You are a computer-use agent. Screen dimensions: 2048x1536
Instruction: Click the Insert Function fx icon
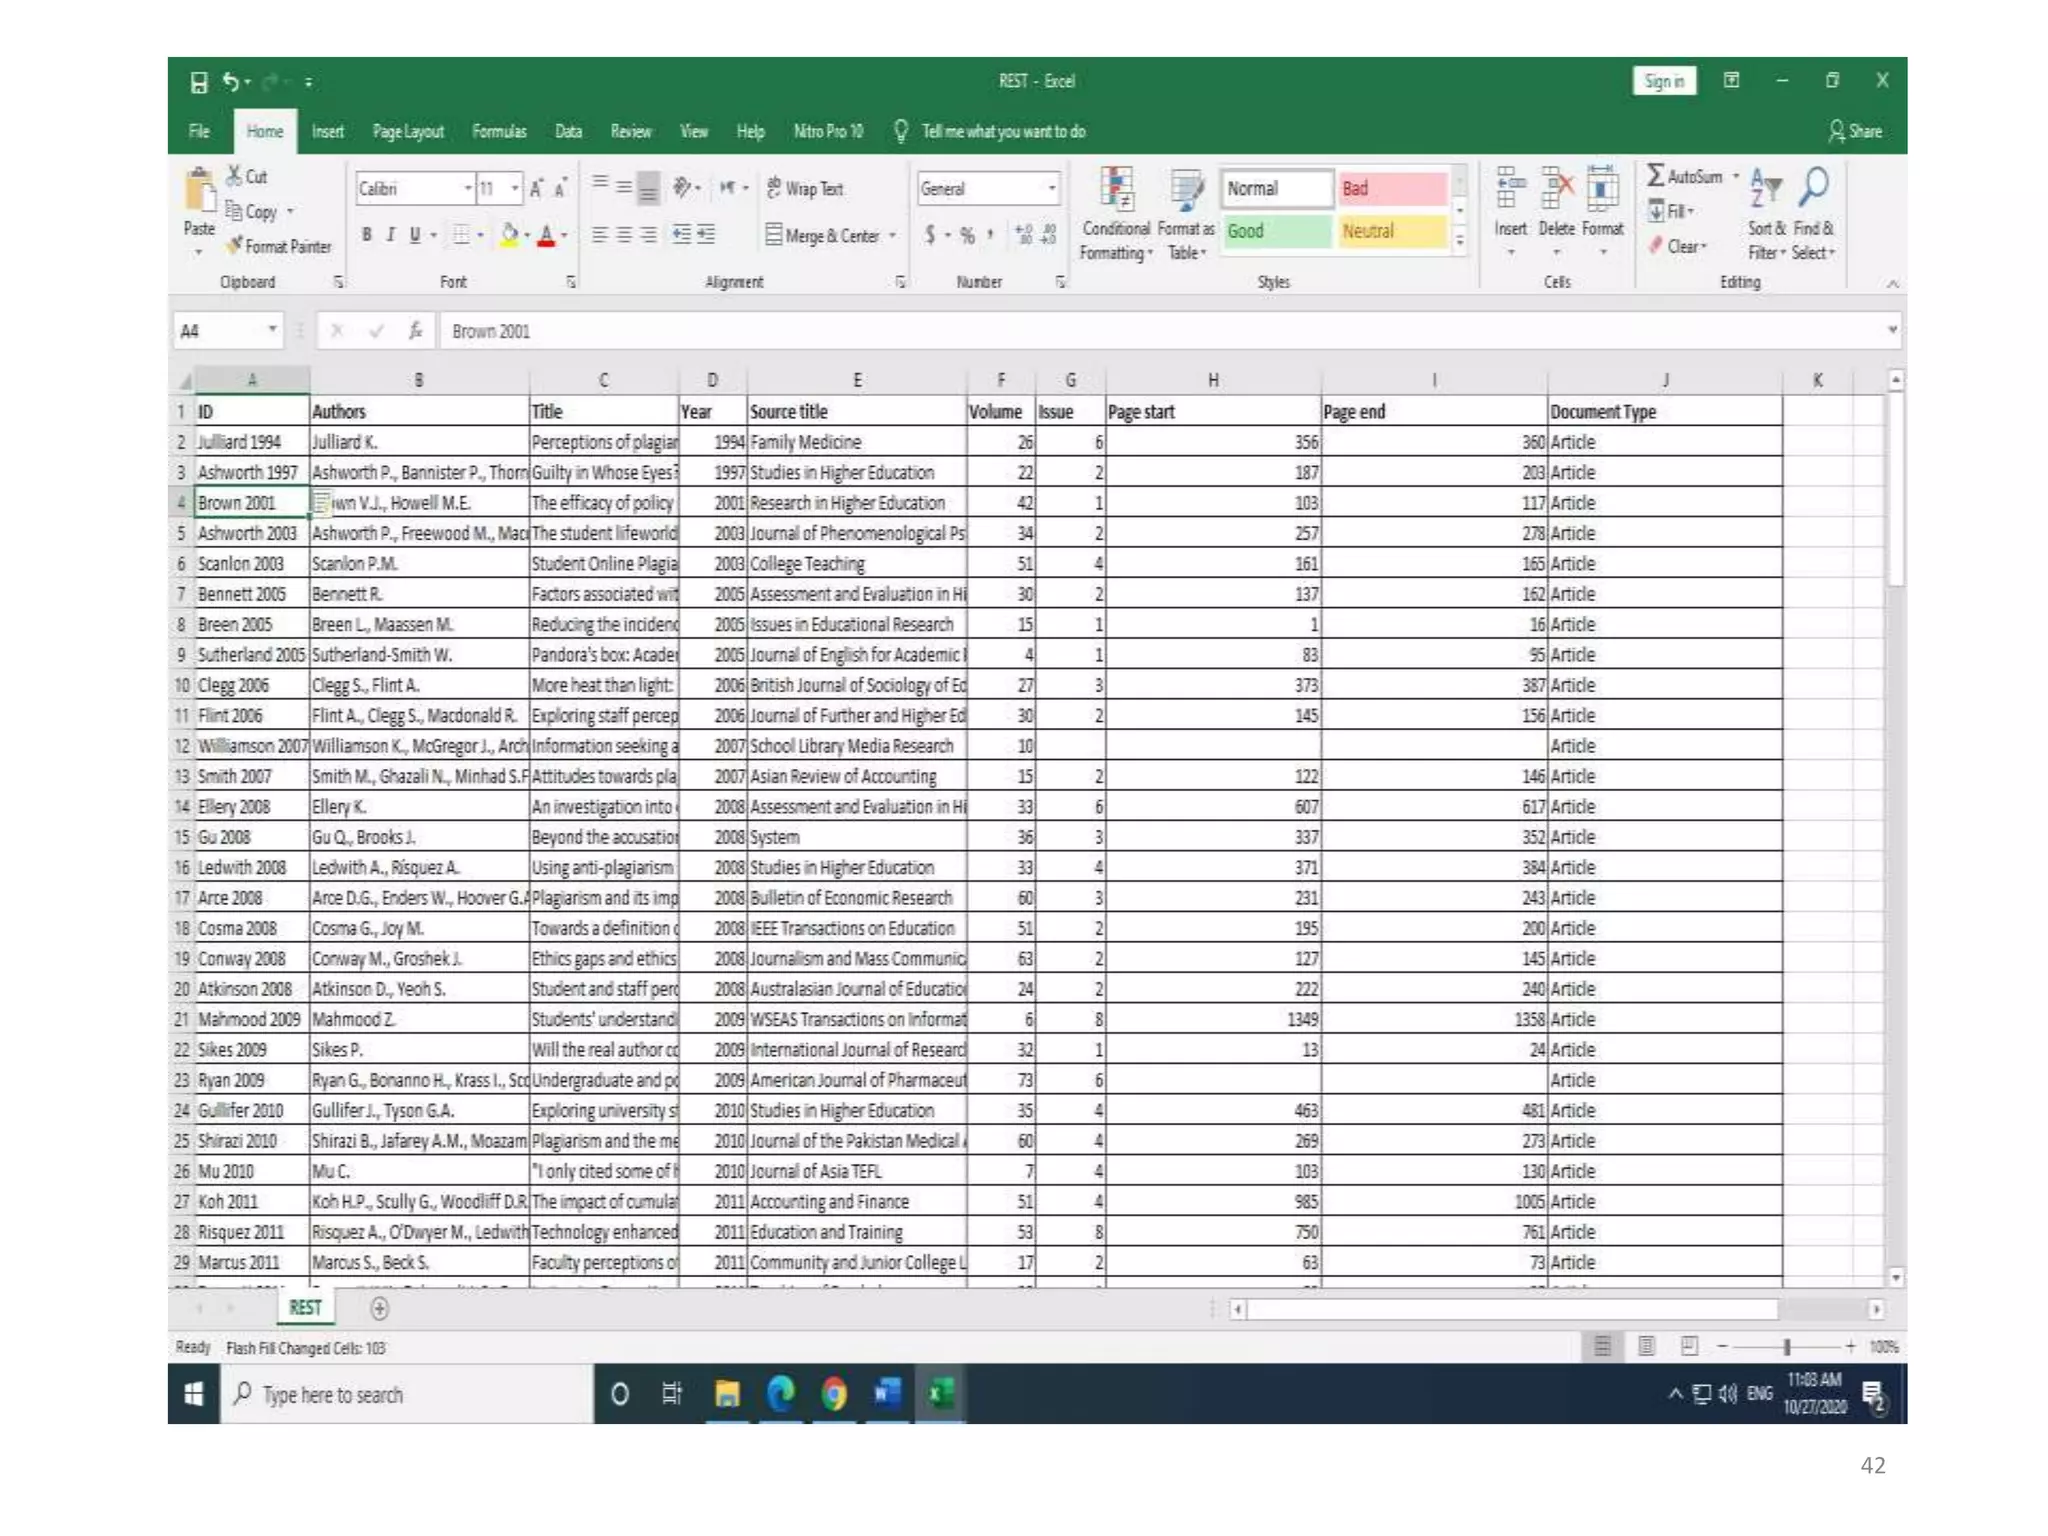coord(415,331)
